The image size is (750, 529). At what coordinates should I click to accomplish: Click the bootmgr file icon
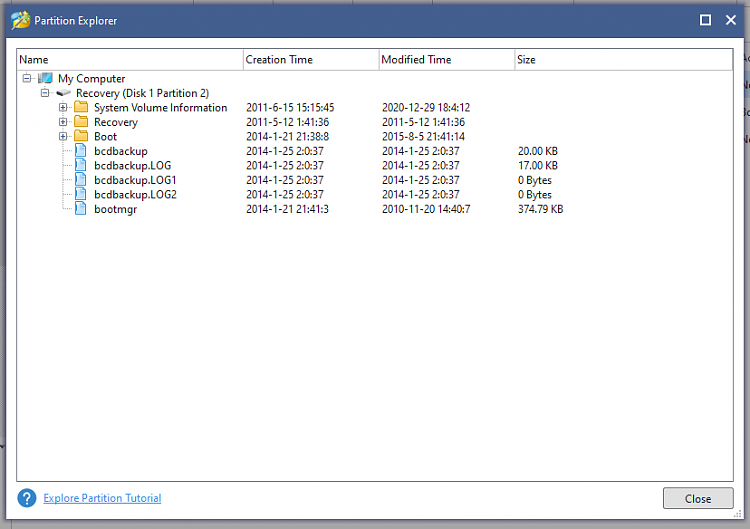(81, 209)
